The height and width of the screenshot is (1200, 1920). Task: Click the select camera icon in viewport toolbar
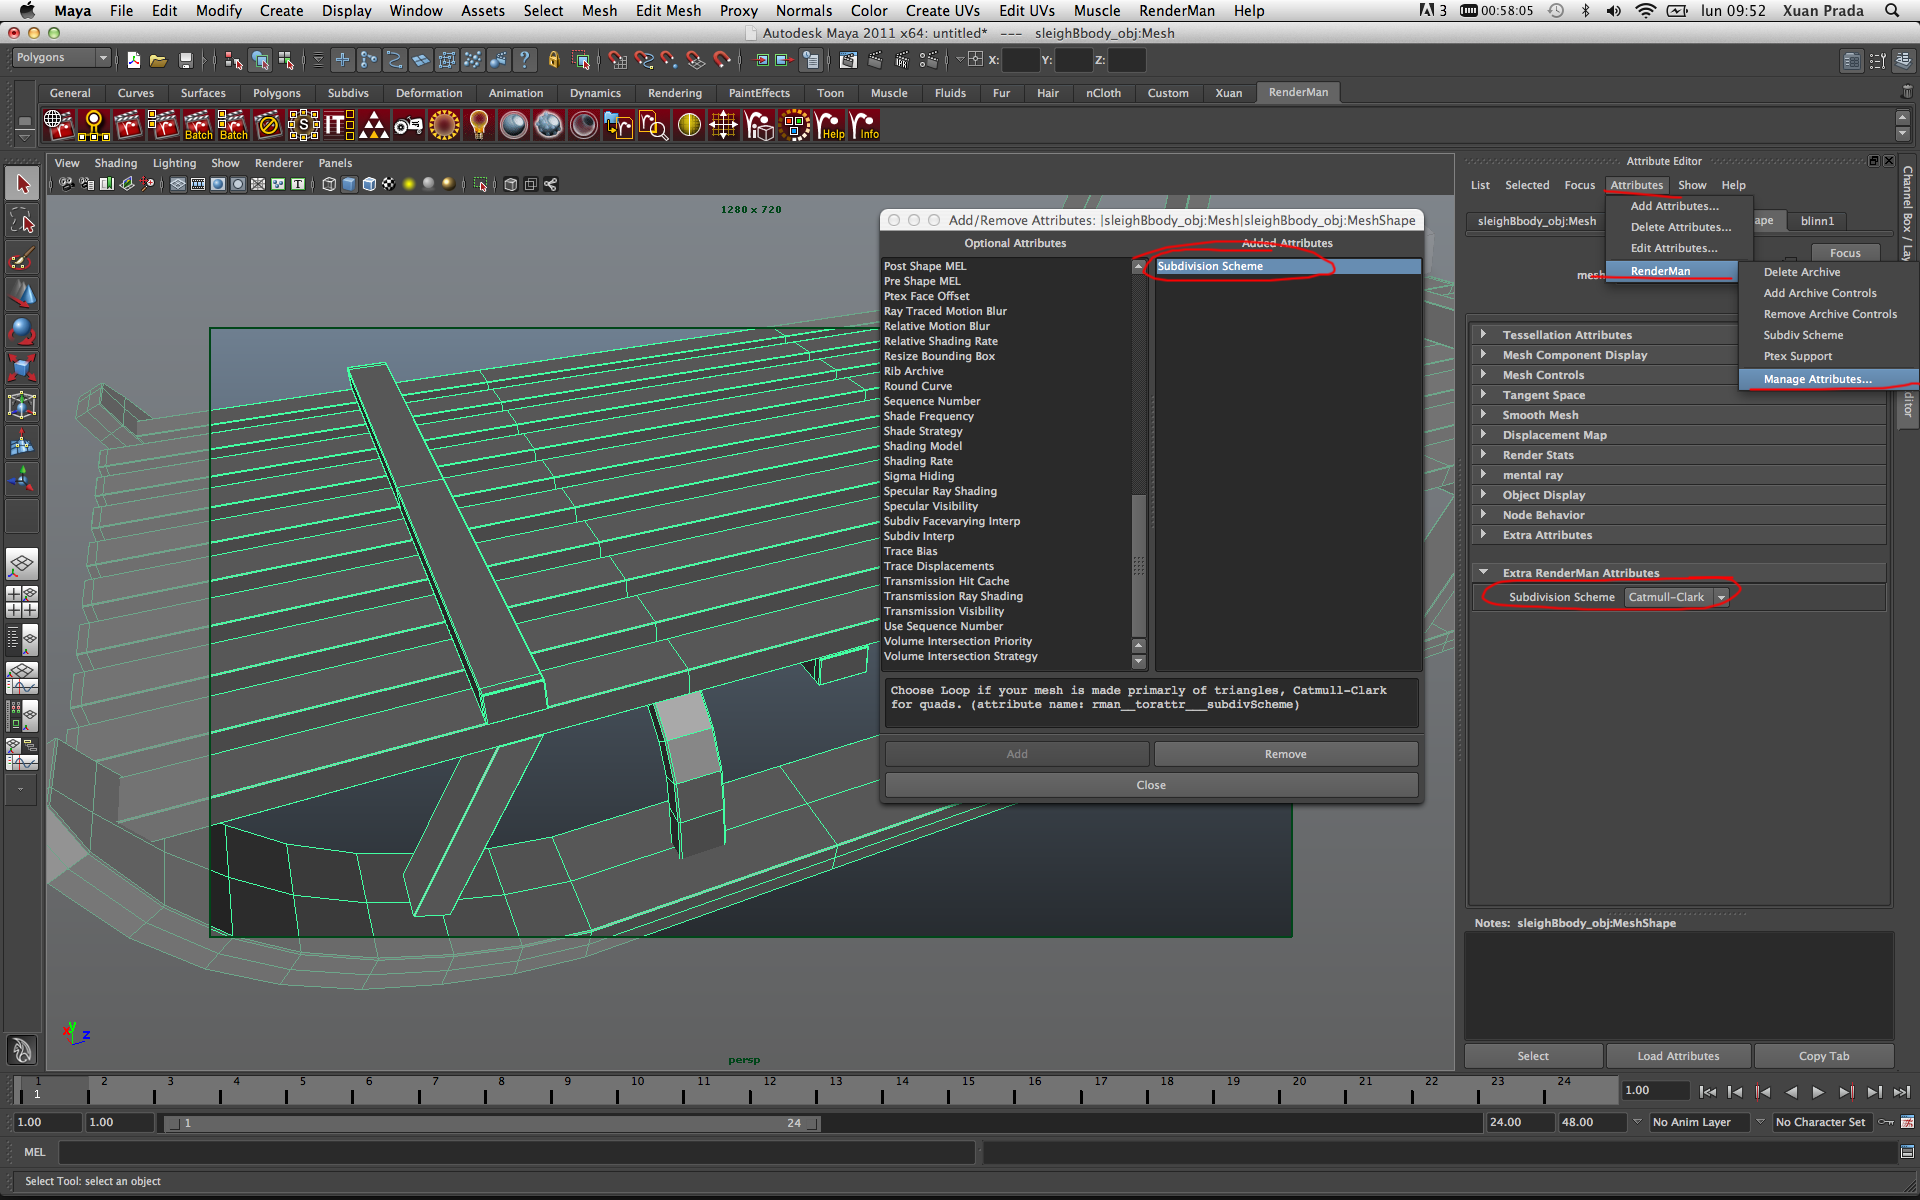tap(66, 184)
